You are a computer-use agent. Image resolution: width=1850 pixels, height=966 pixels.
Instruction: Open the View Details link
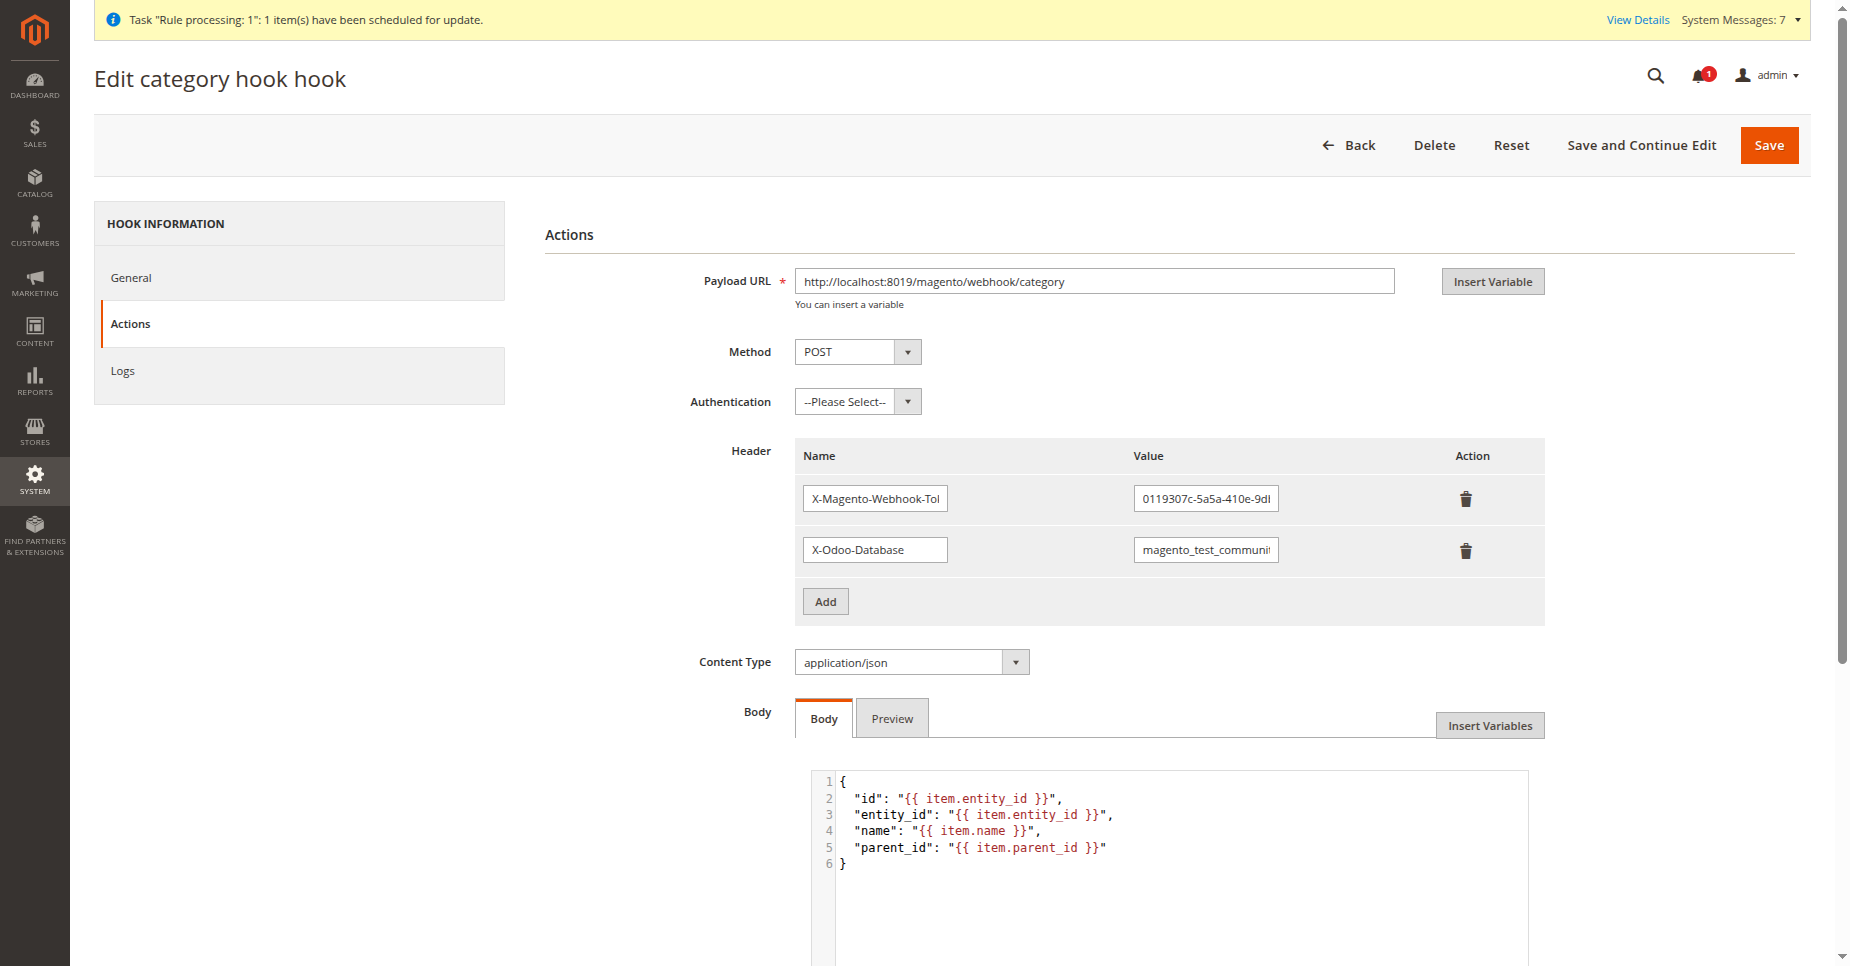tap(1638, 20)
